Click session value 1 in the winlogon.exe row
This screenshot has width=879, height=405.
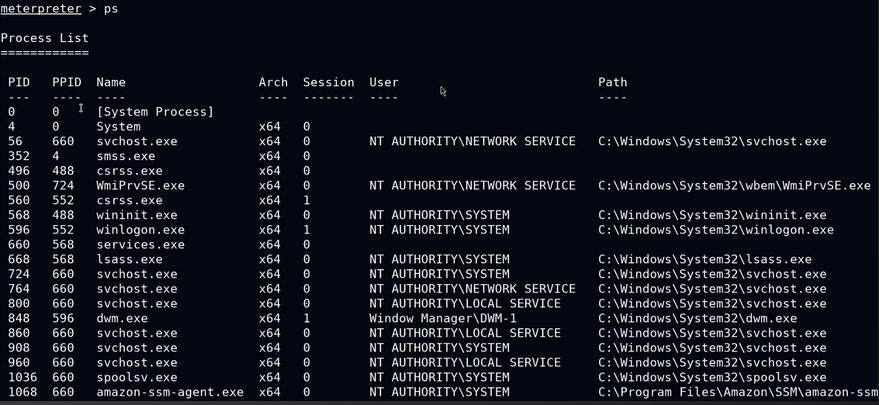pos(307,229)
